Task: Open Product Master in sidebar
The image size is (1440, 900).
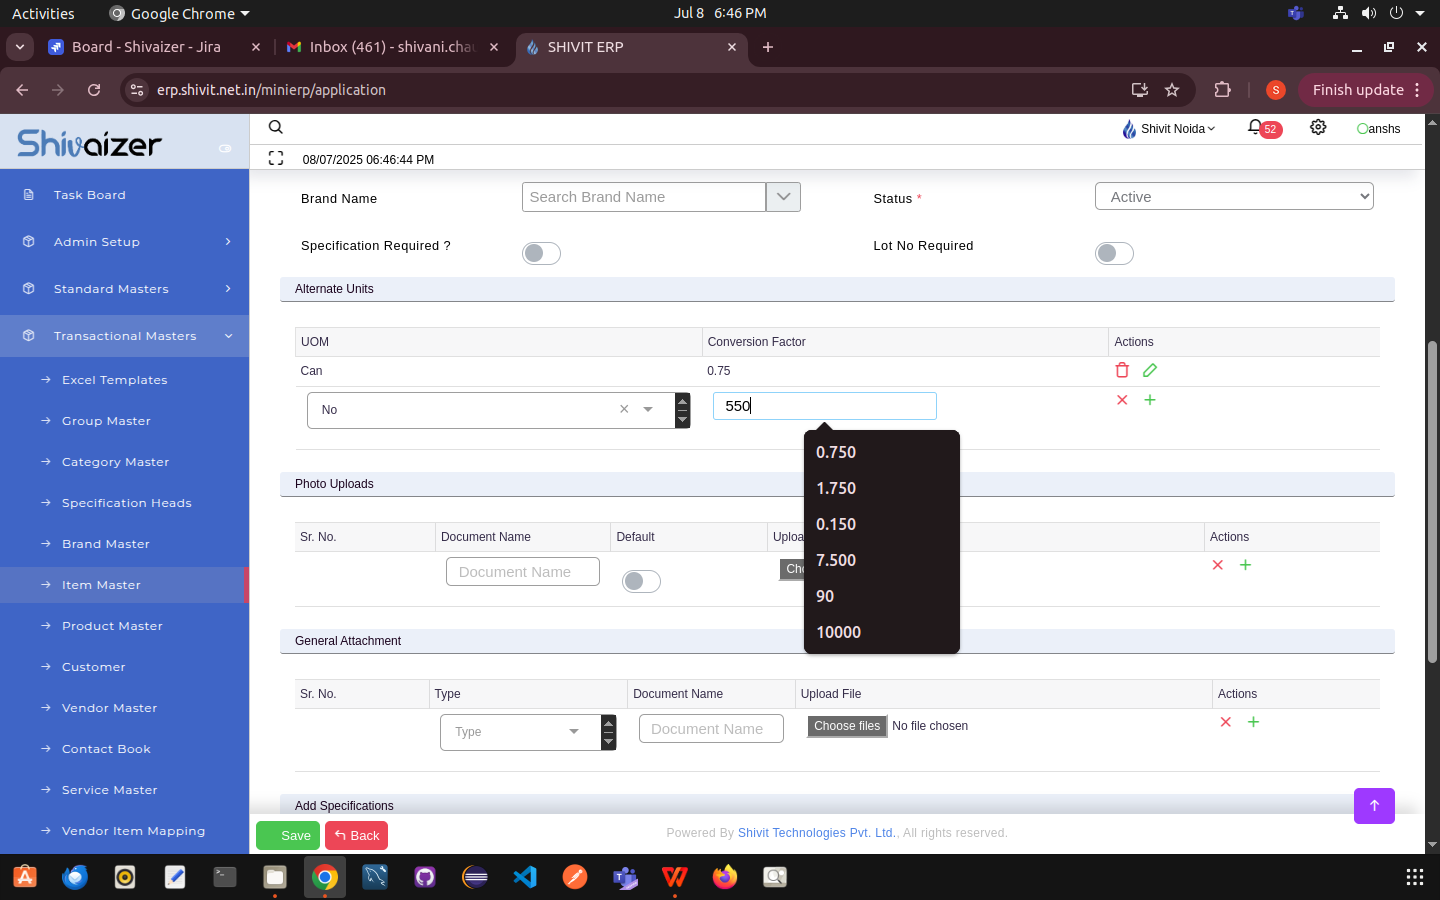Action: click(112, 626)
